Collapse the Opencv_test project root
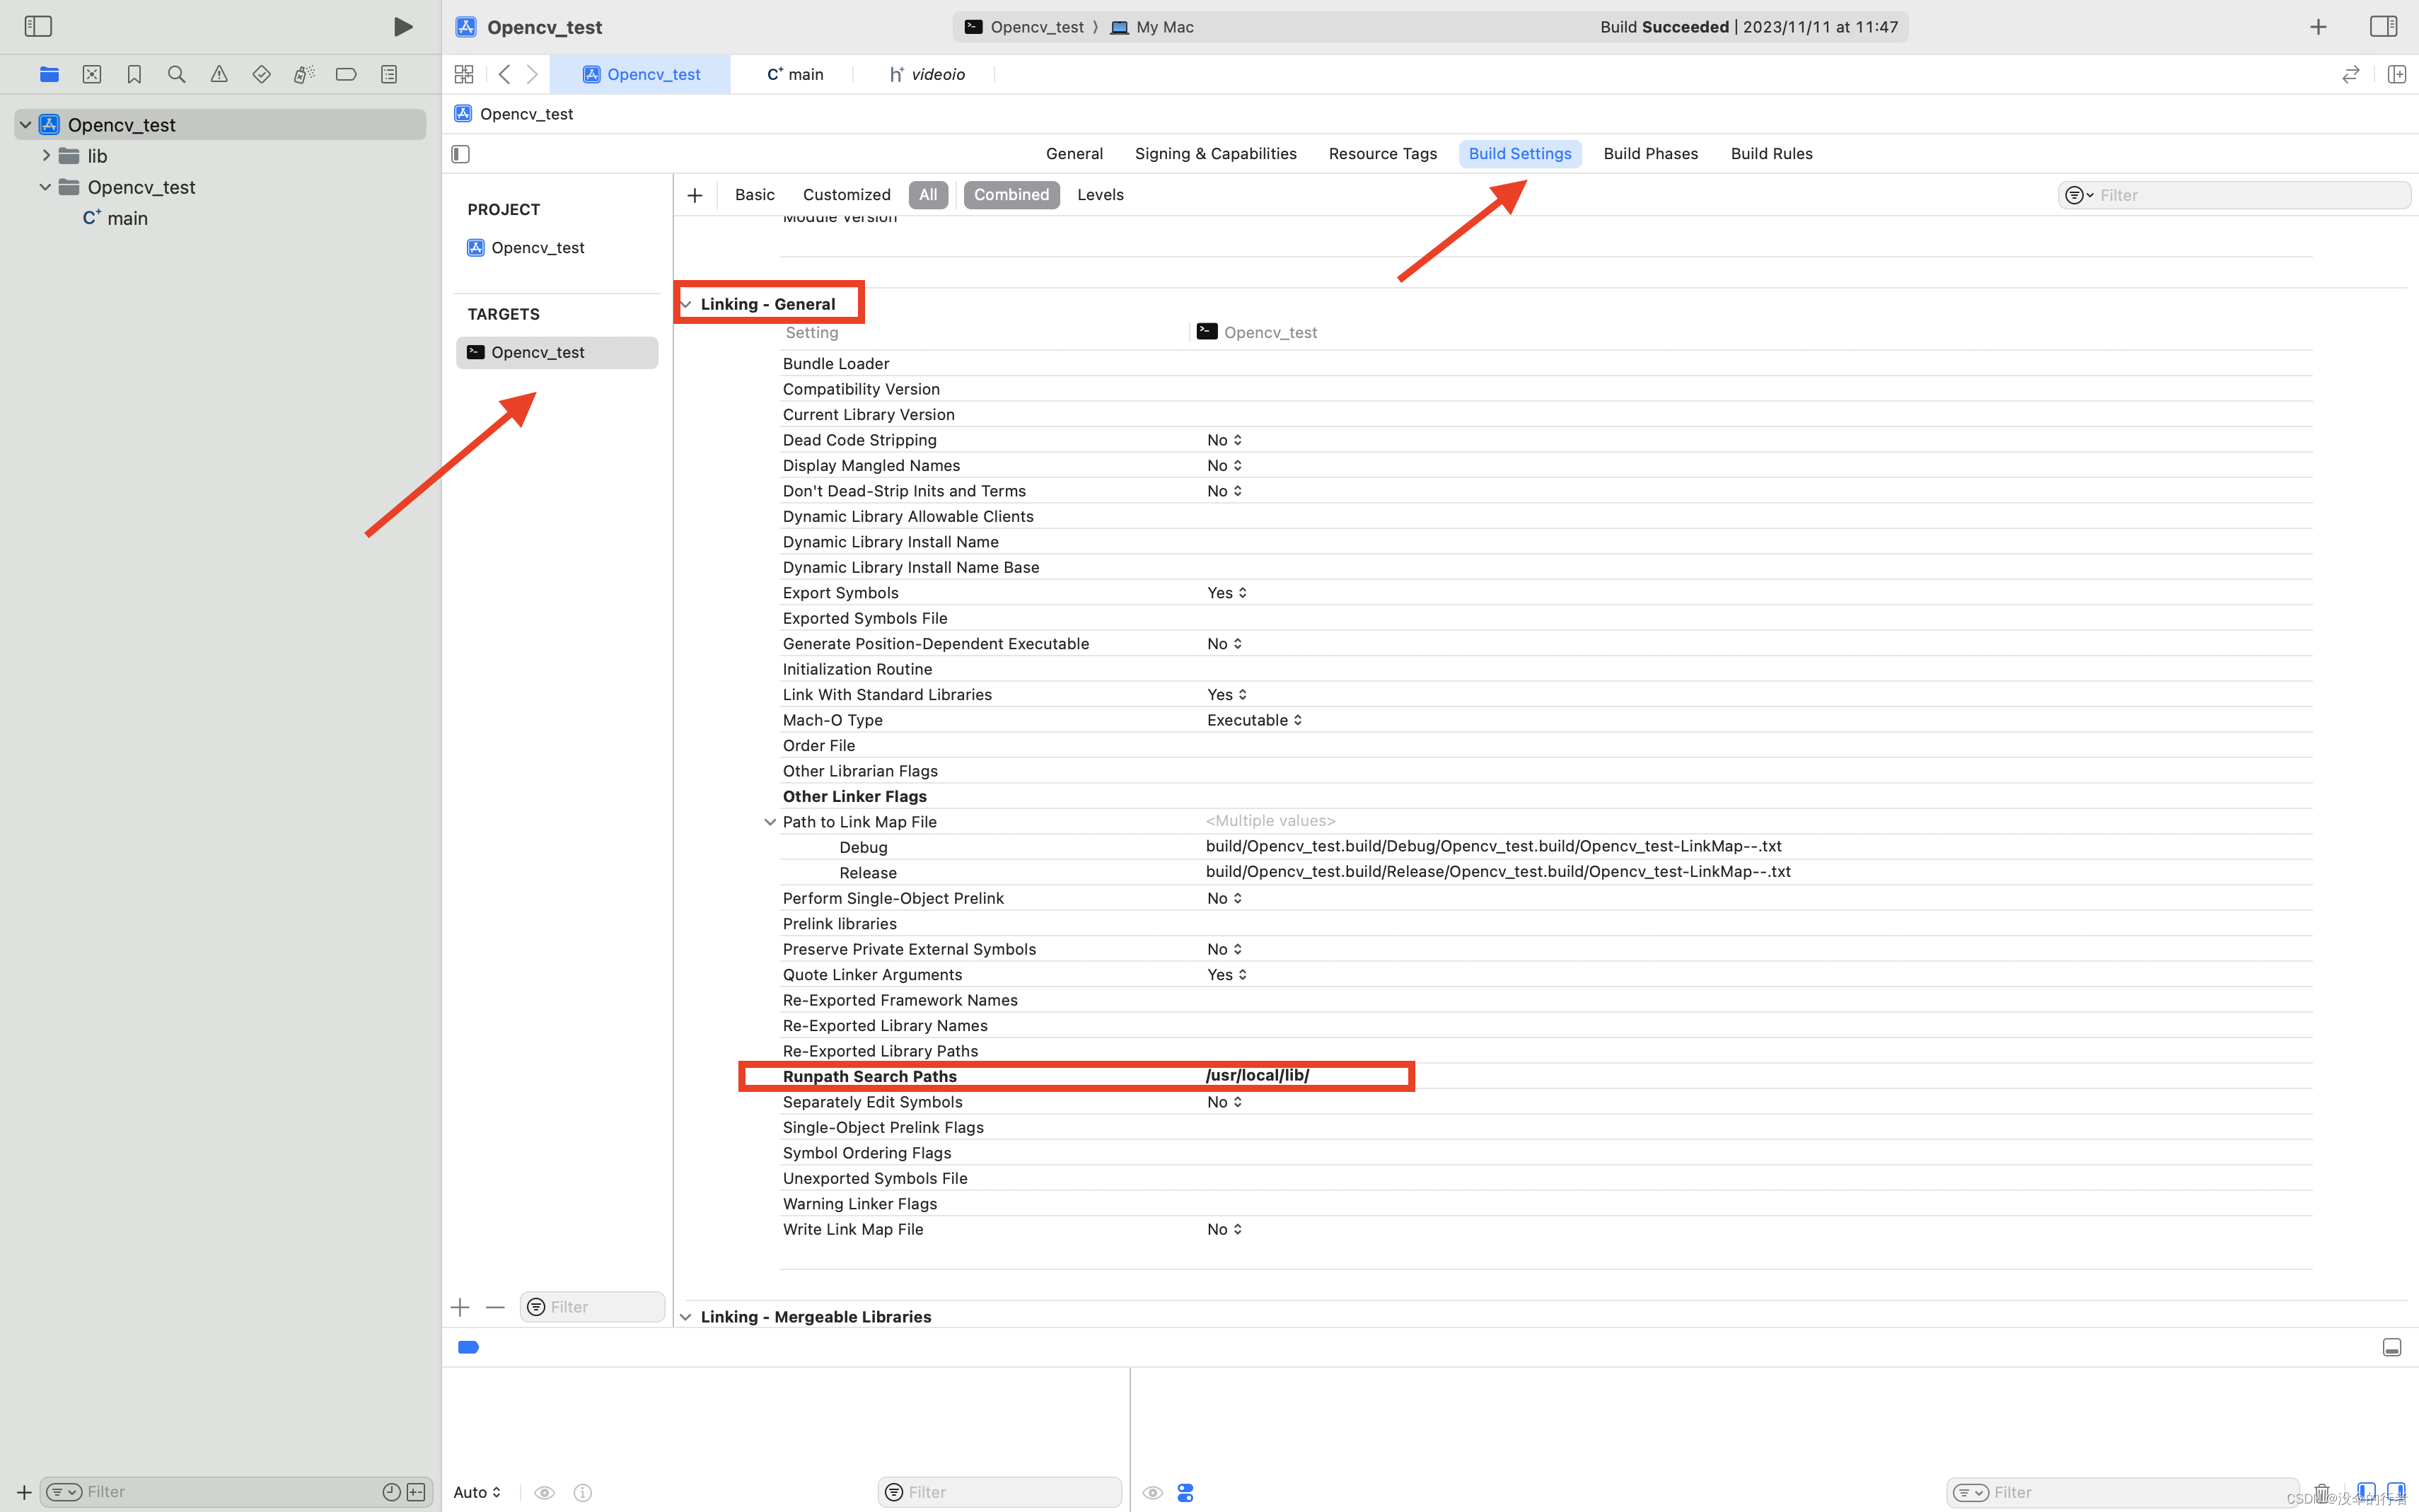2419x1512 pixels. tap(25, 125)
